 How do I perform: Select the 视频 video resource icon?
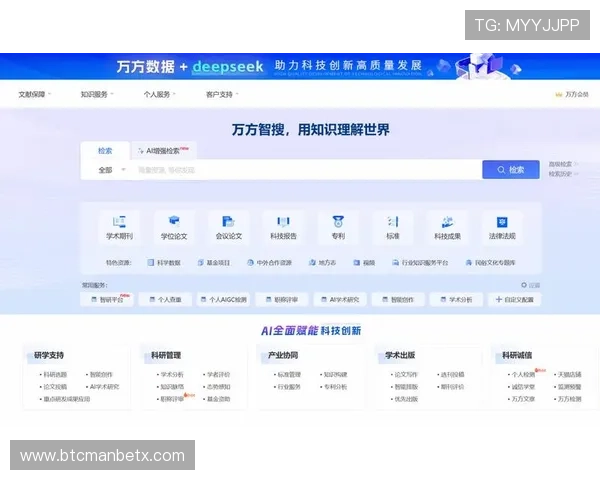(x=357, y=263)
